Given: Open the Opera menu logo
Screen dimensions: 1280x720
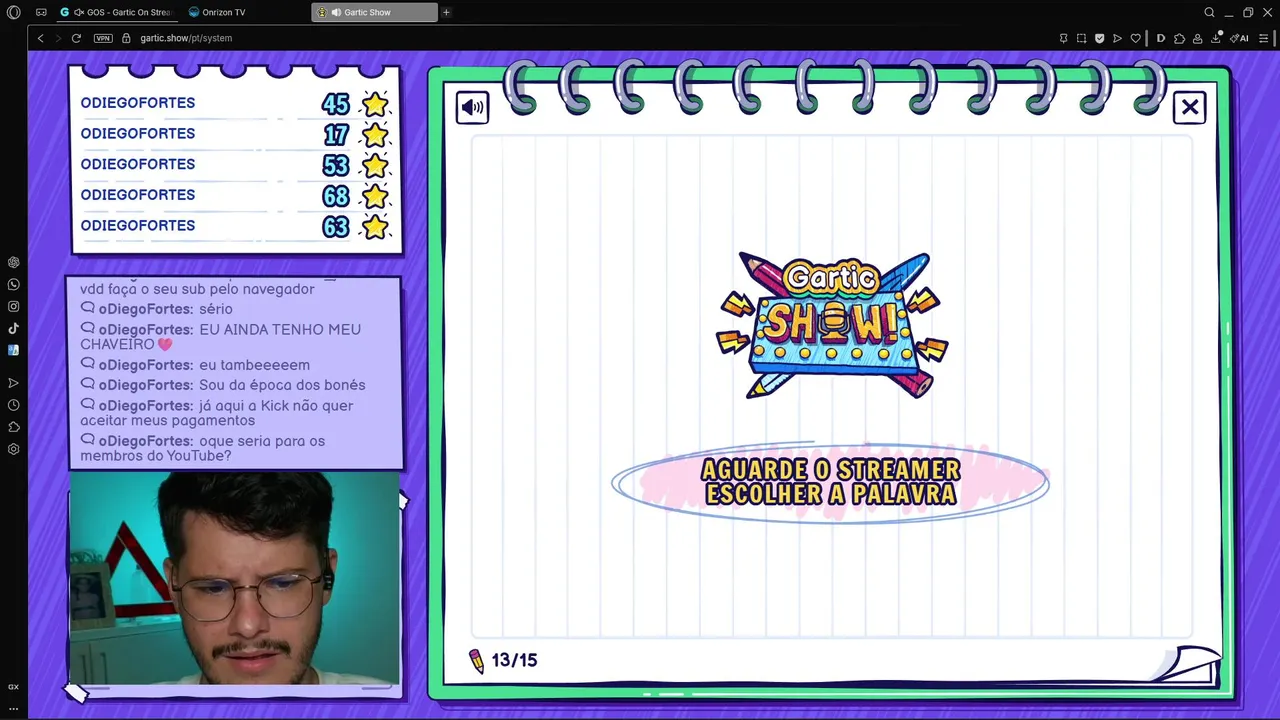Looking at the screenshot, I should coord(13,12).
